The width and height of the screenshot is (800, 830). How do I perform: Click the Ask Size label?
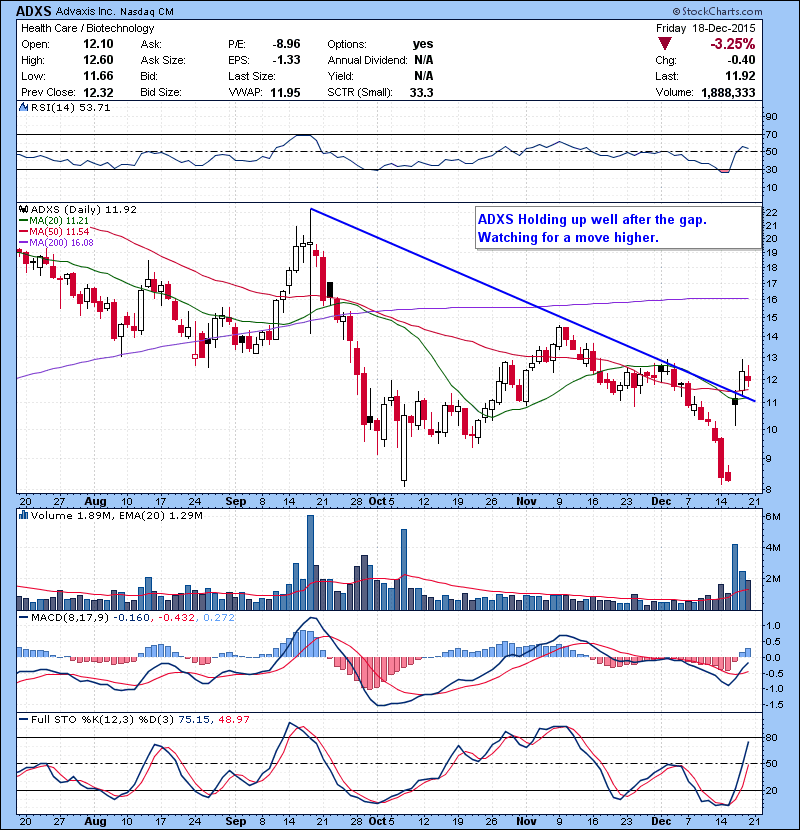[x=163, y=60]
